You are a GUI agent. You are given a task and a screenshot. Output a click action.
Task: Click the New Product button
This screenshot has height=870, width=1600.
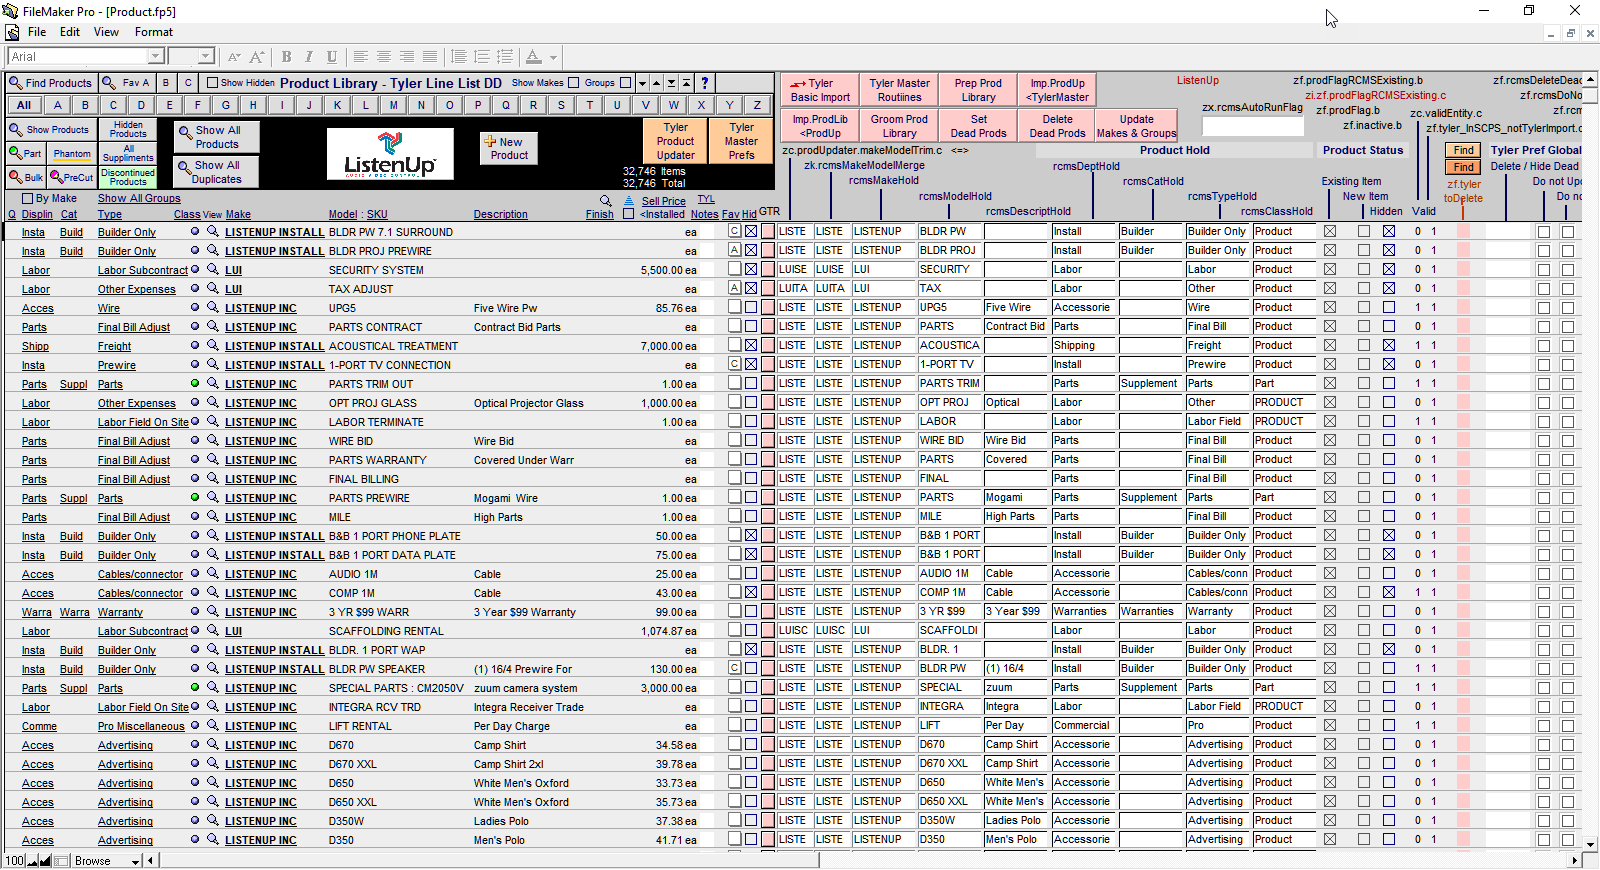(x=509, y=149)
